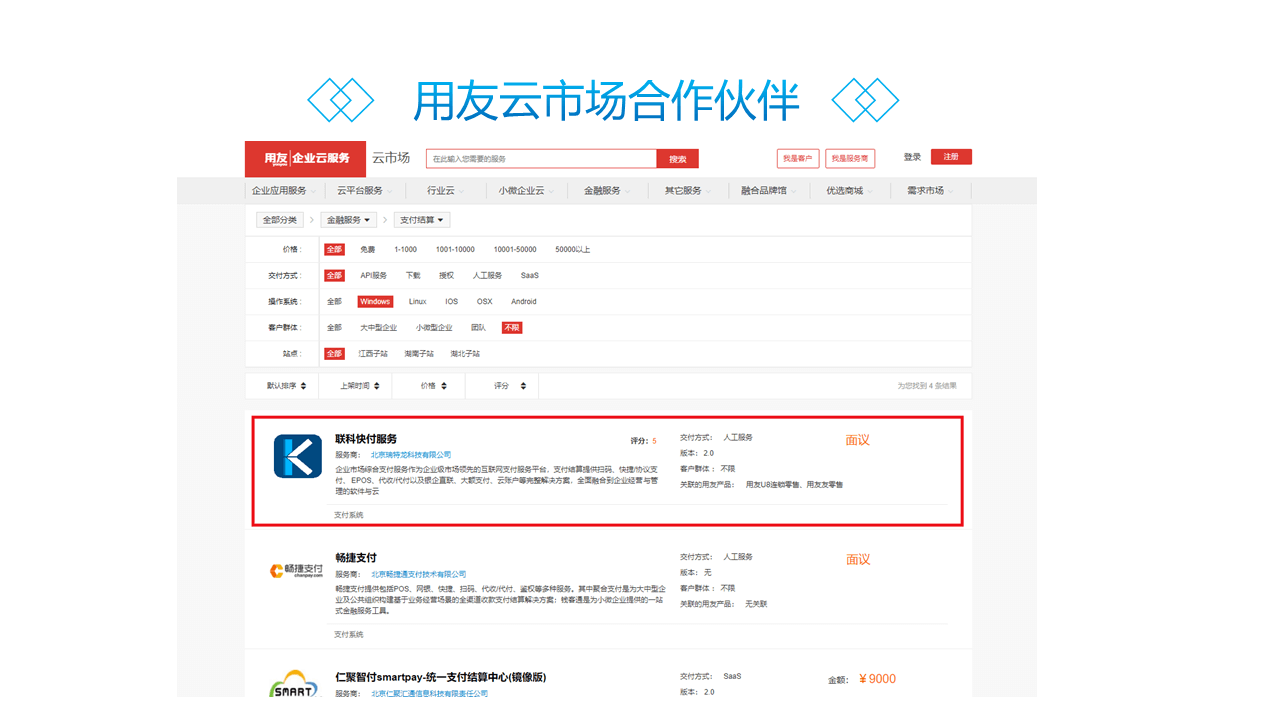Open the 联科快付服务 listing title
Image resolution: width=1280 pixels, height=720 pixels.
(x=366, y=439)
